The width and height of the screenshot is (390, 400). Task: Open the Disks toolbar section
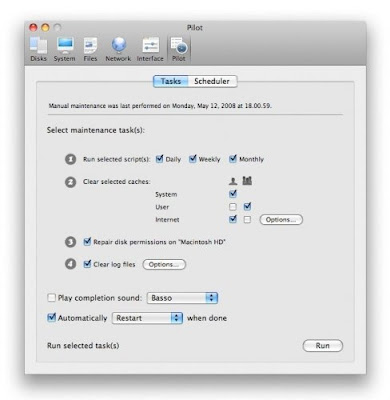[38, 49]
